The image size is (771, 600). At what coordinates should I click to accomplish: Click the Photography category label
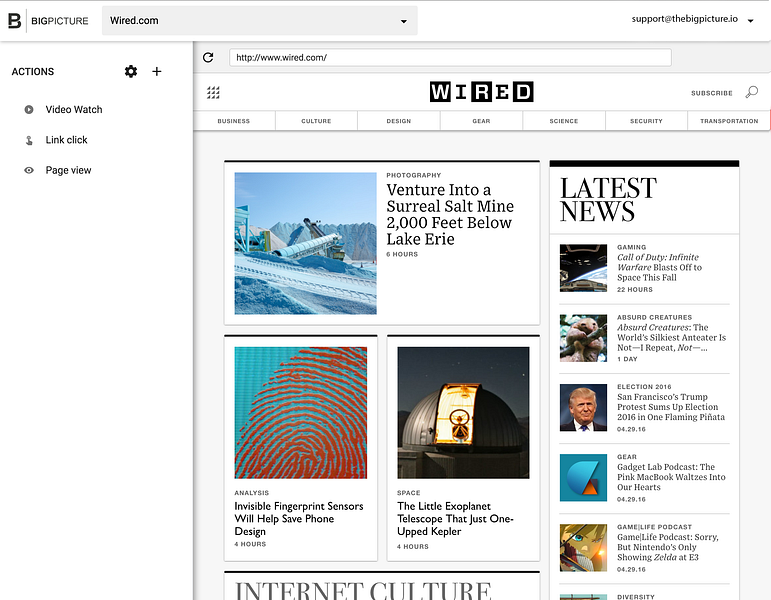pos(414,175)
